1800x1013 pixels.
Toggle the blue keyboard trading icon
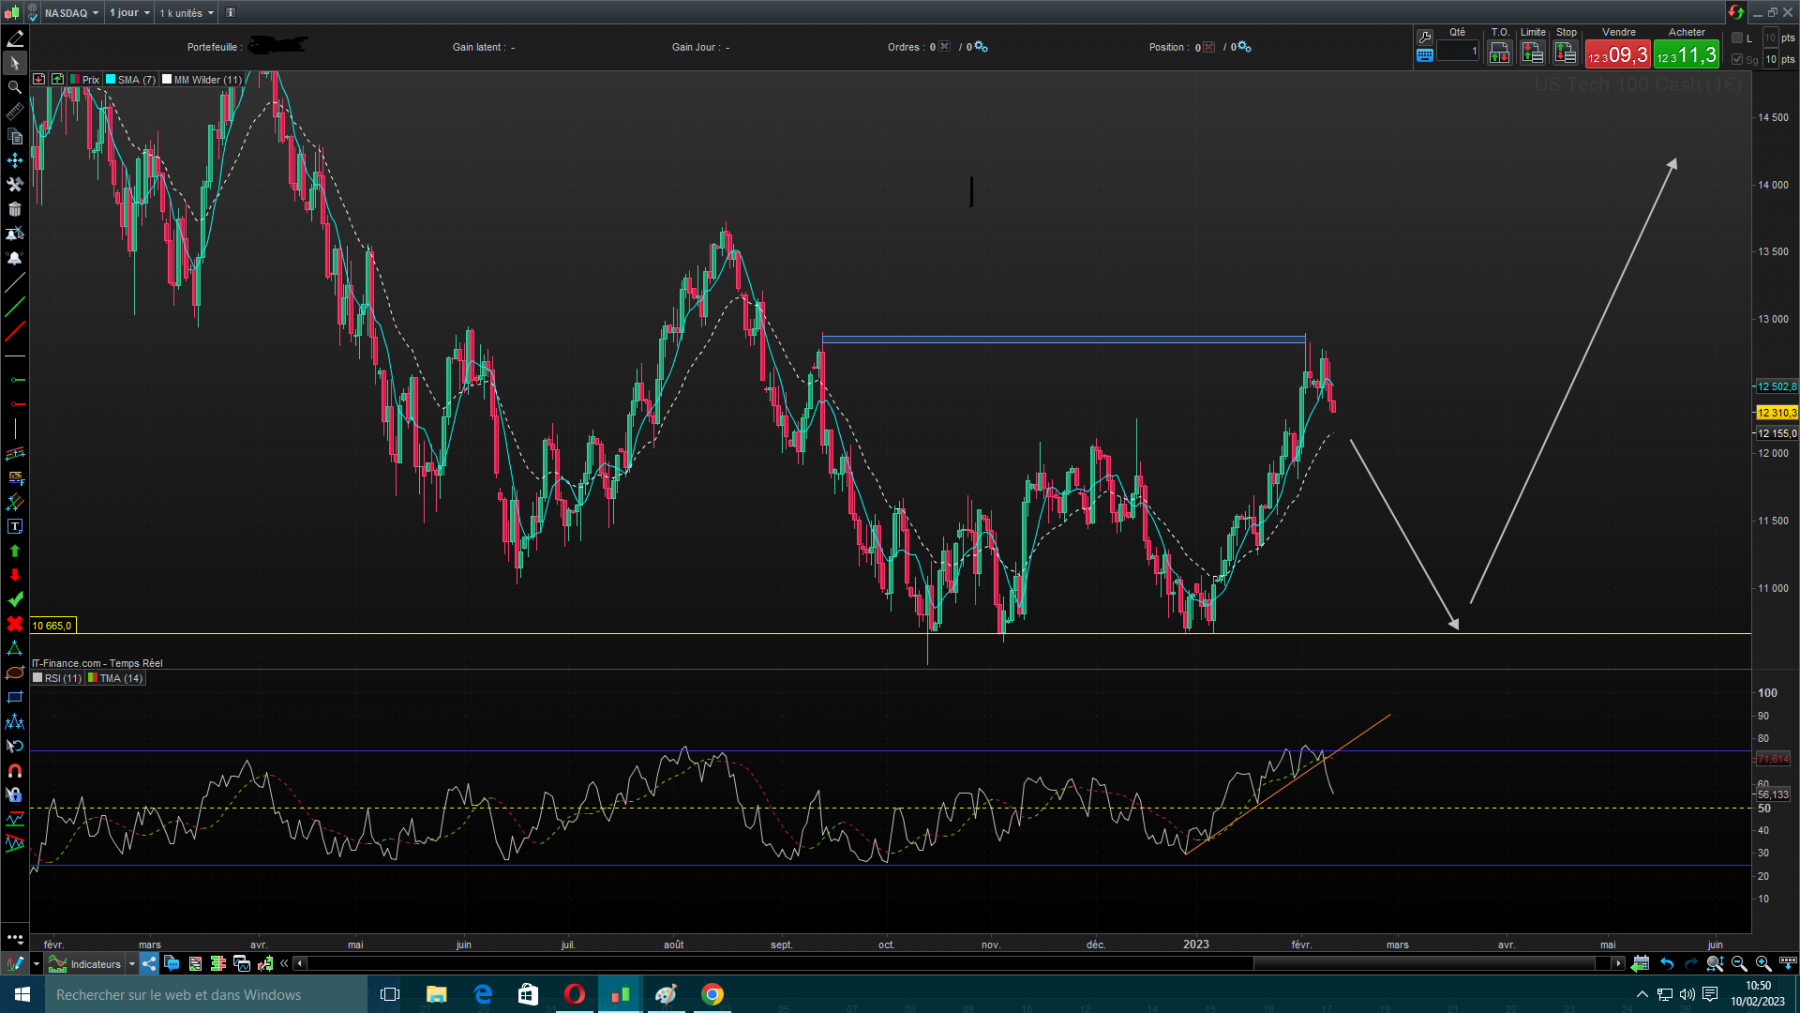(x=1425, y=56)
